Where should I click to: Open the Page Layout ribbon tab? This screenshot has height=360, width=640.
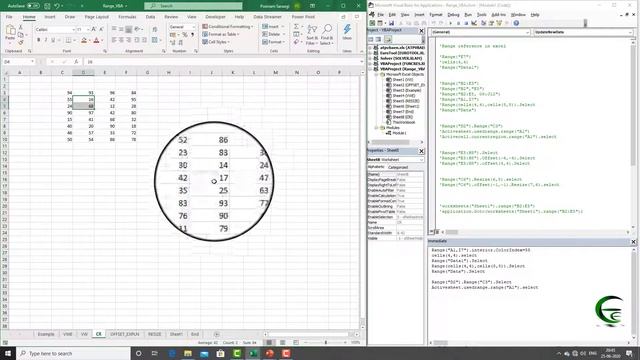pyautogui.click(x=96, y=17)
